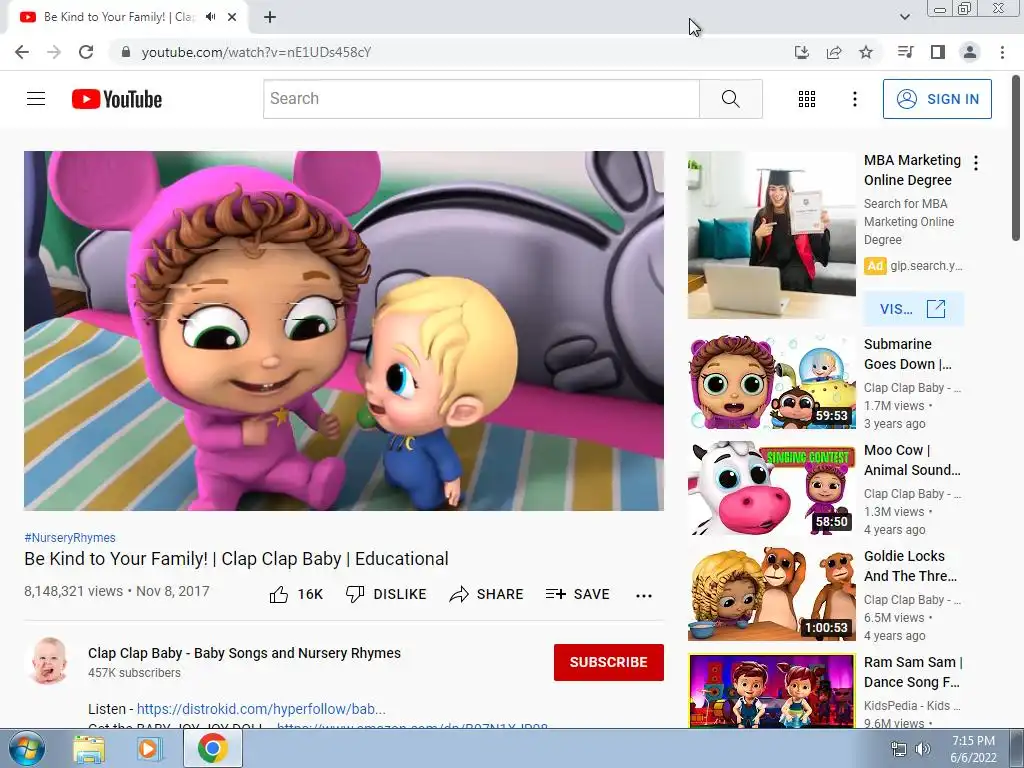The image size is (1024, 768).
Task: Open the YouTube hamburger guide menu
Action: click(36, 99)
